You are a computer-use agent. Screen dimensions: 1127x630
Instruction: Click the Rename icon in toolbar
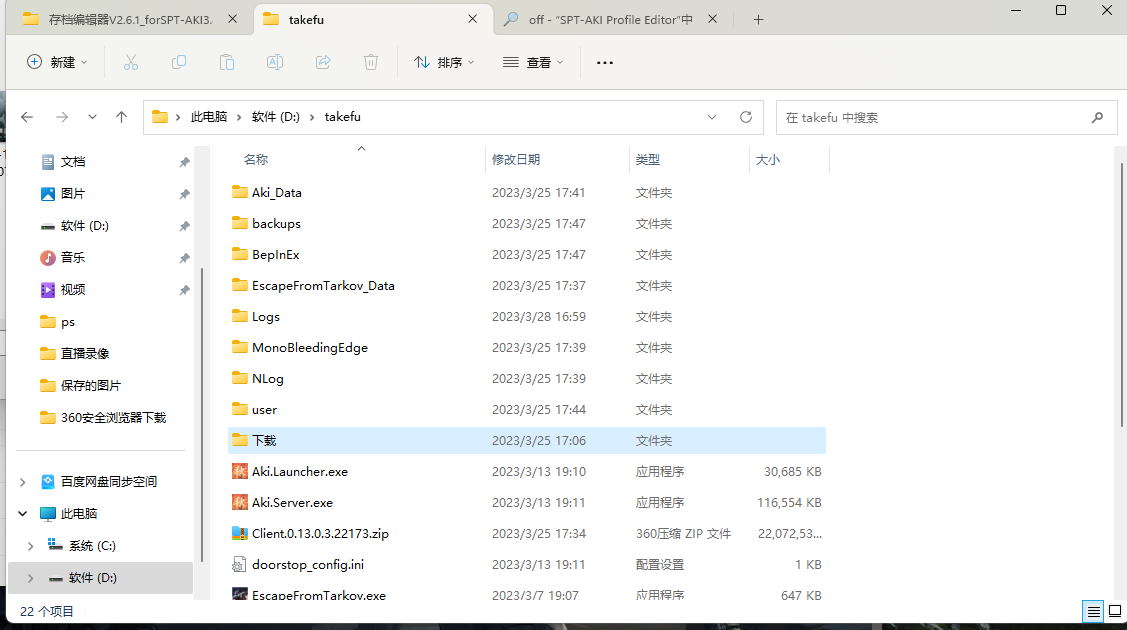275,62
